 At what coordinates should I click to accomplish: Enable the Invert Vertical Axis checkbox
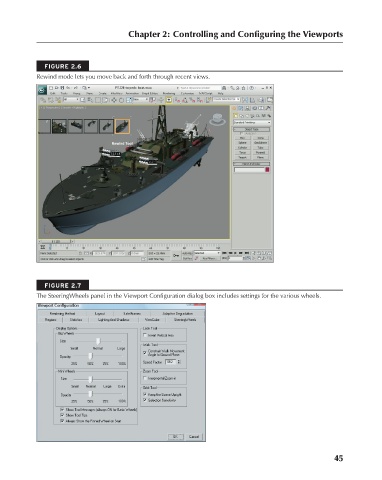pyautogui.click(x=145, y=335)
